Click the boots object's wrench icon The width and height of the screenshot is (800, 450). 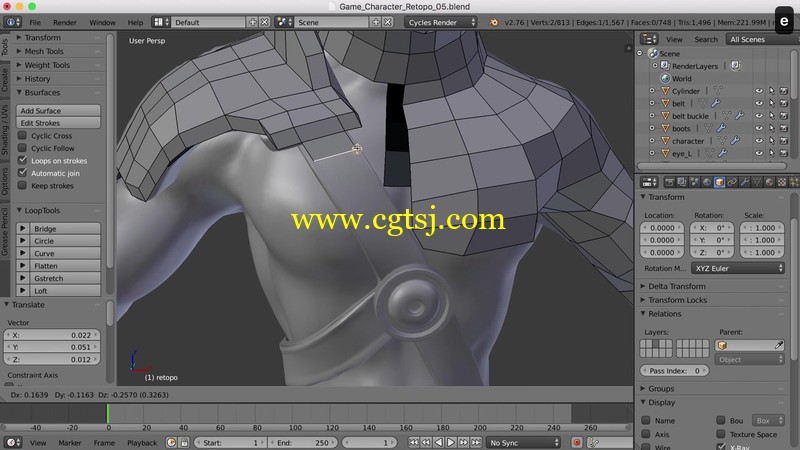721,128
